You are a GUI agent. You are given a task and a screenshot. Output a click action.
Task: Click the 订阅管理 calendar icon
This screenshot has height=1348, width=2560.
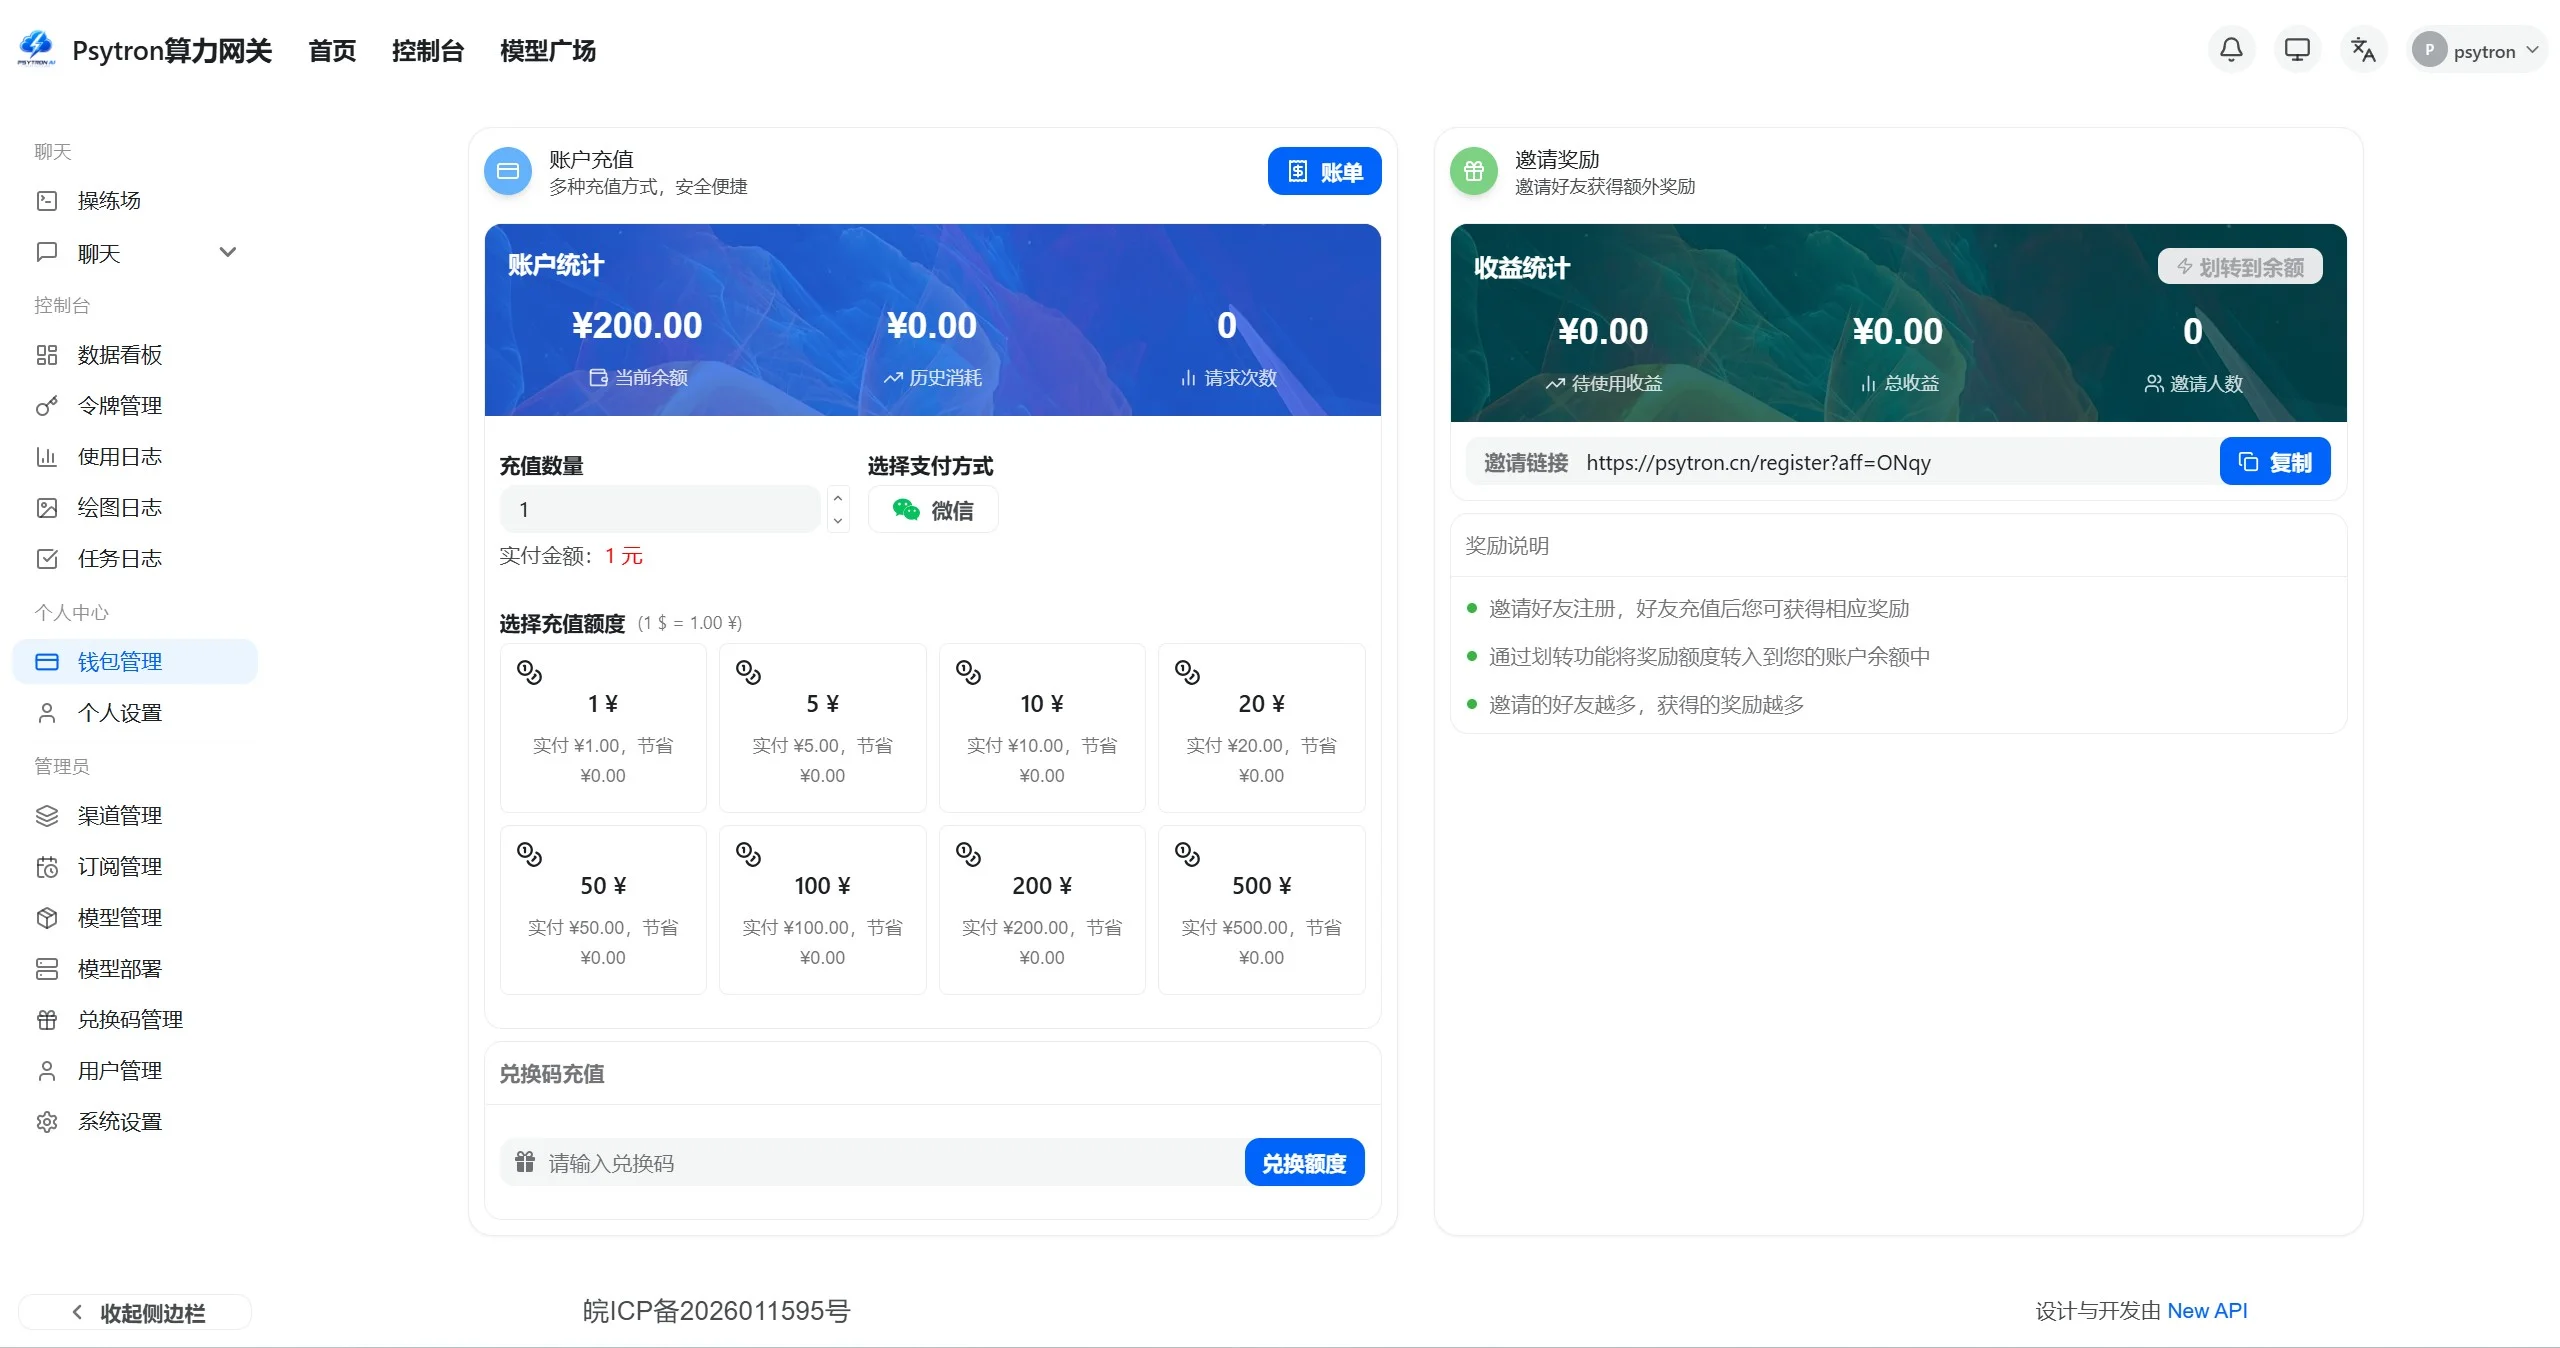coord(47,866)
